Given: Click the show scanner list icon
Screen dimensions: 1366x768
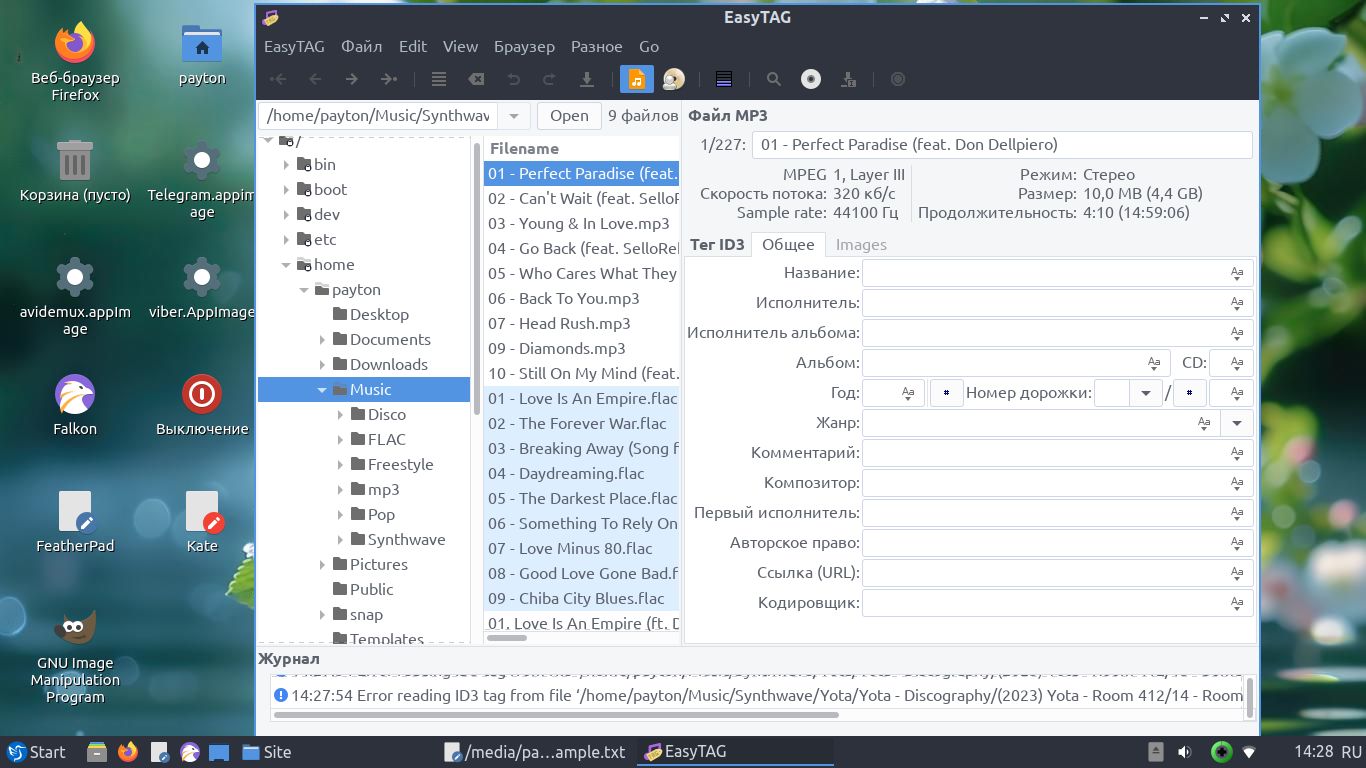Looking at the screenshot, I should pyautogui.click(x=439, y=79).
